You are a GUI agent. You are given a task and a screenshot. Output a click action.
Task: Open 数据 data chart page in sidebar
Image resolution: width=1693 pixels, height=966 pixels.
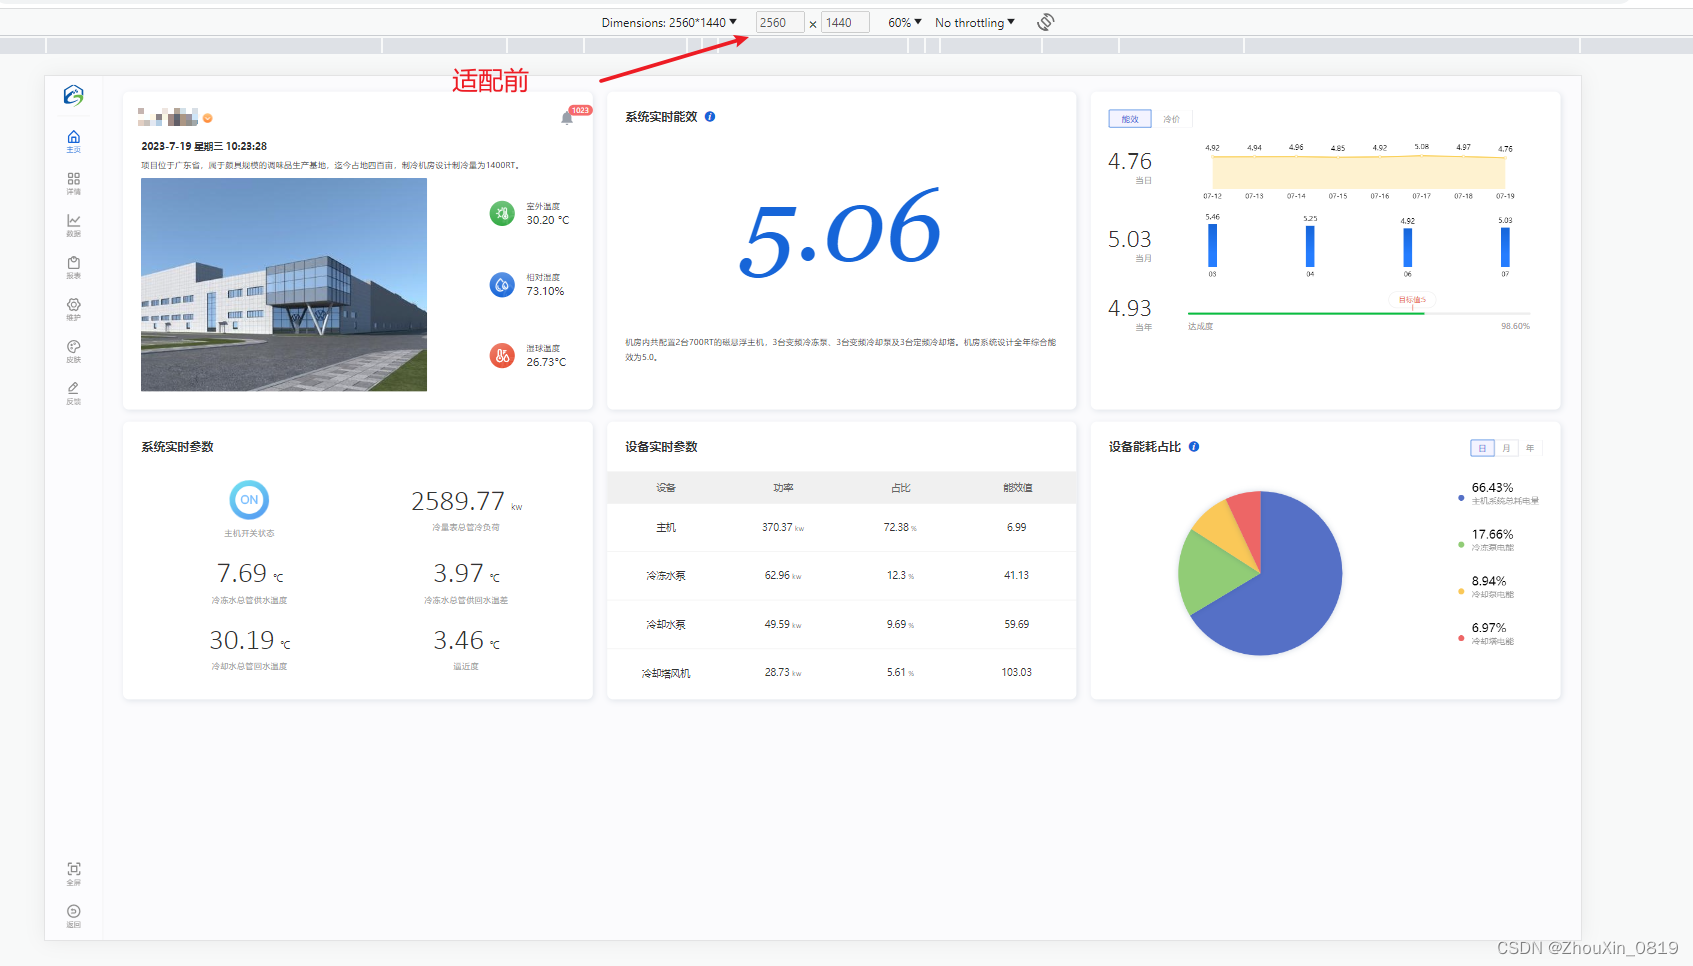click(73, 225)
